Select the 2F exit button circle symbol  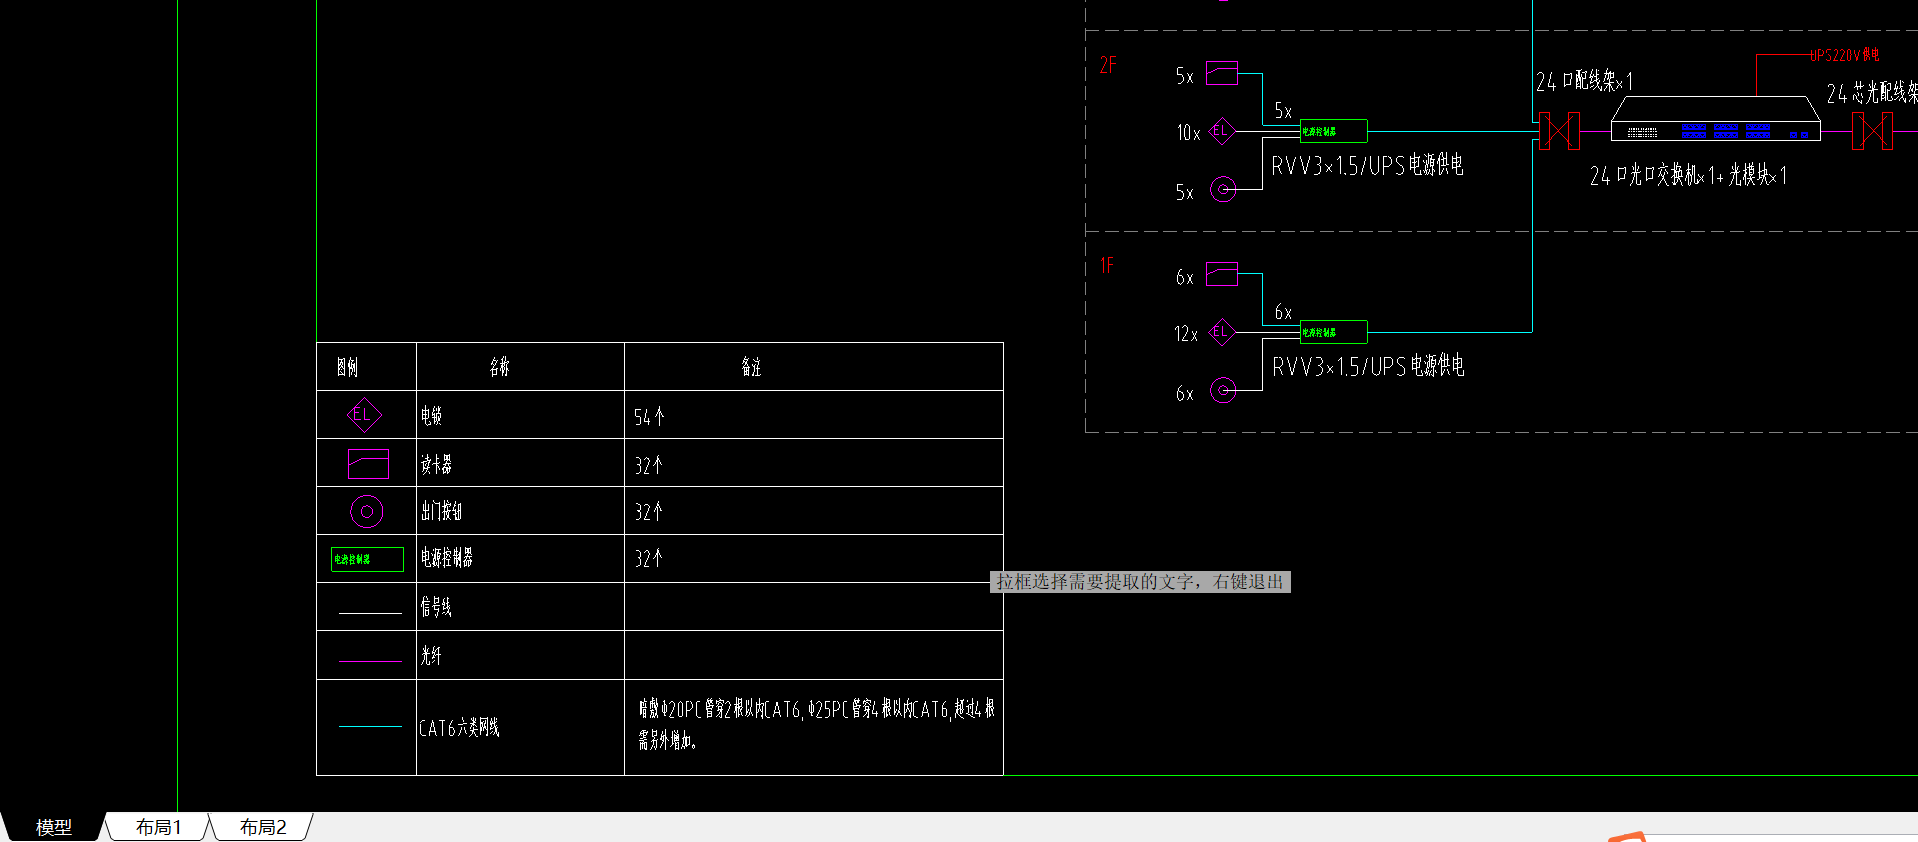(x=1223, y=189)
